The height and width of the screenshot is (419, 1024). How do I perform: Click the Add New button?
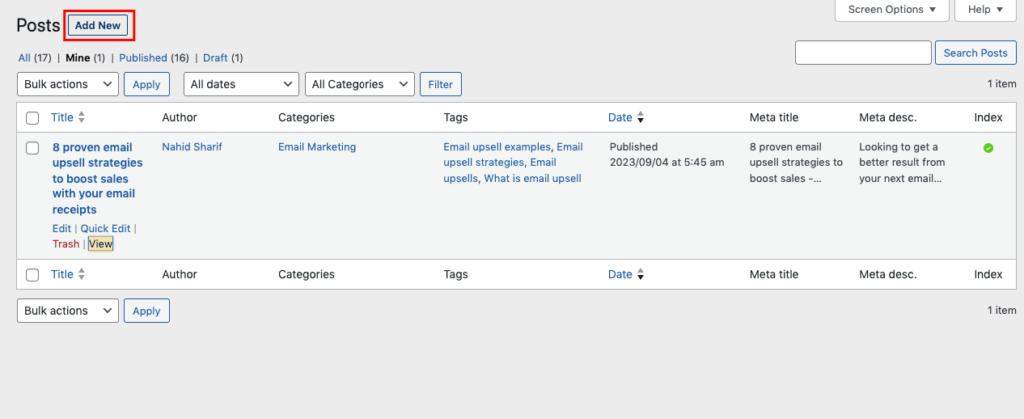[98, 25]
